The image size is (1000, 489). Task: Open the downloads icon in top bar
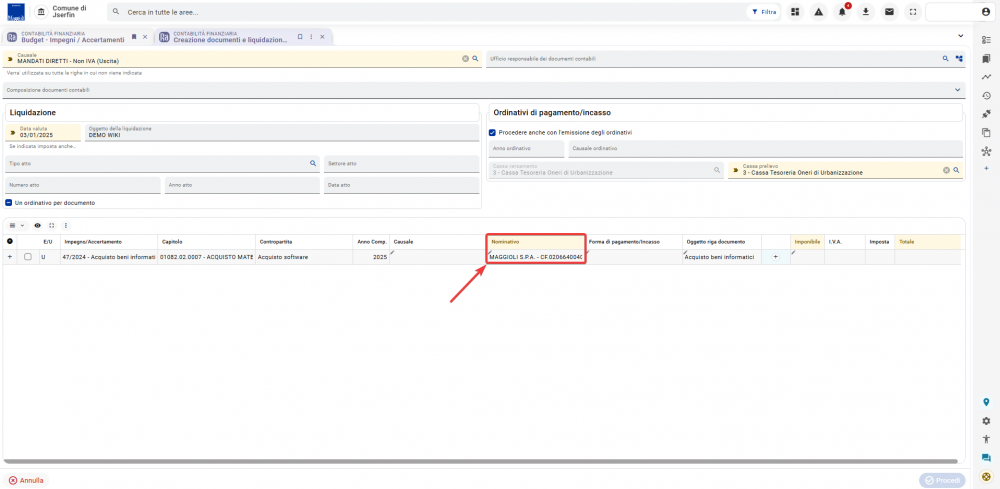point(865,12)
